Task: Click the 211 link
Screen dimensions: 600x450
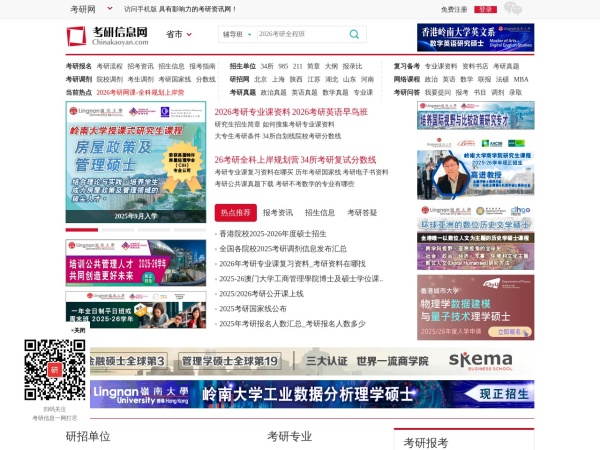Action: [298, 66]
